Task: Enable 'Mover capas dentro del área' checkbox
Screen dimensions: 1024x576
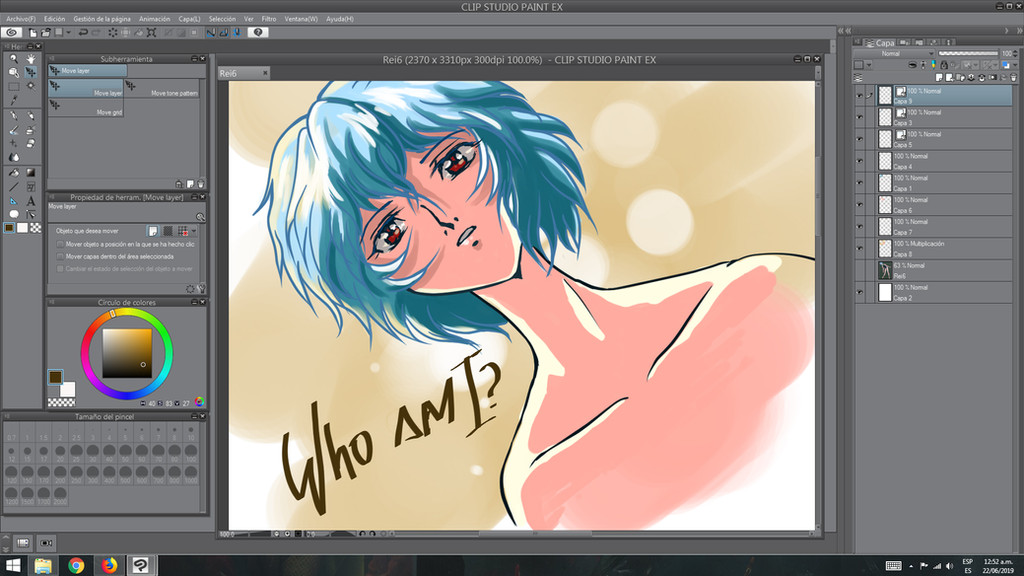Action: pyautogui.click(x=60, y=257)
